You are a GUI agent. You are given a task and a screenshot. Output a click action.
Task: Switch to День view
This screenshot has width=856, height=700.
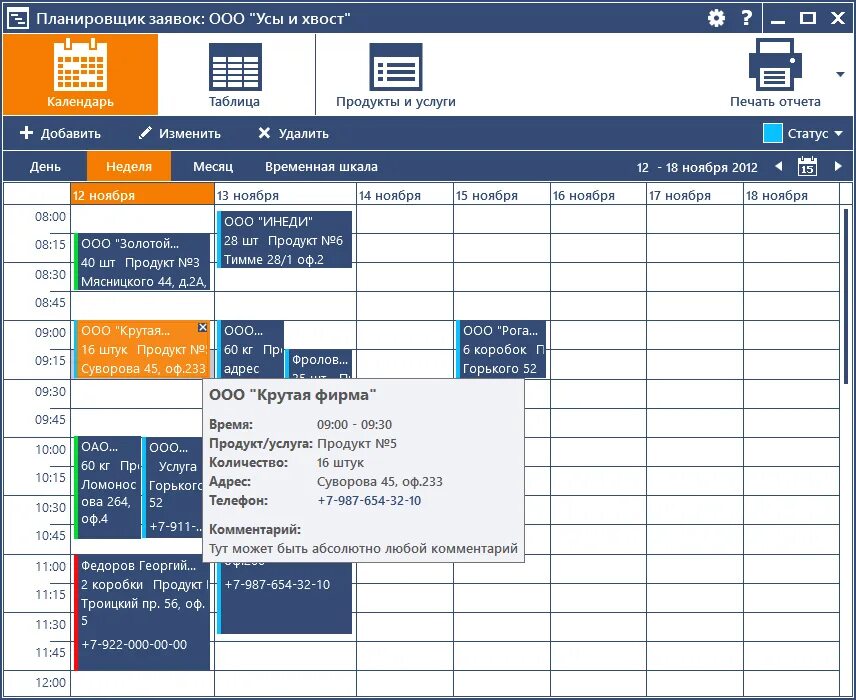click(45, 167)
